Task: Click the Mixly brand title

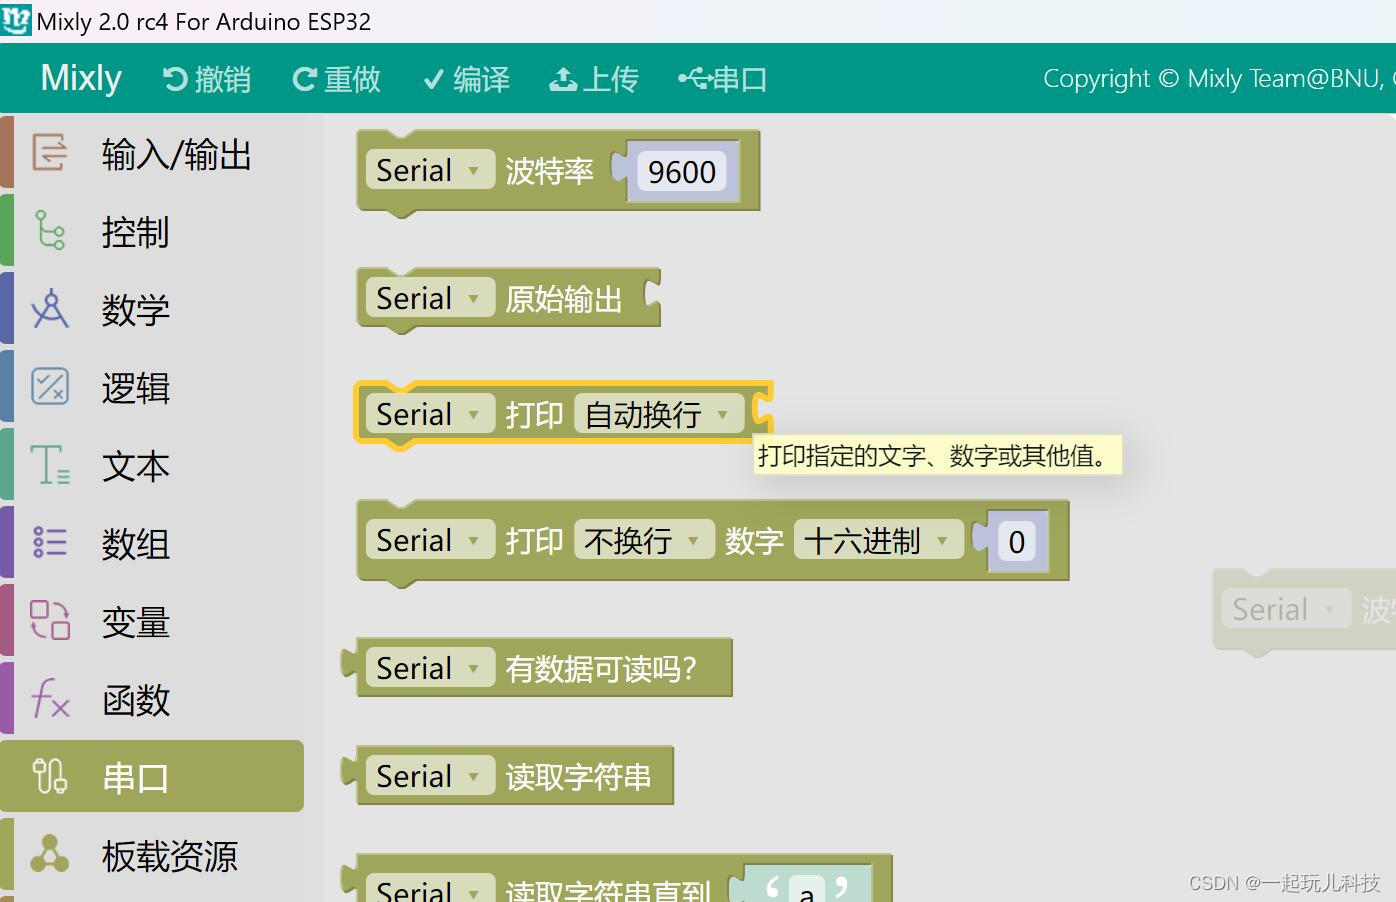Action: click(81, 78)
